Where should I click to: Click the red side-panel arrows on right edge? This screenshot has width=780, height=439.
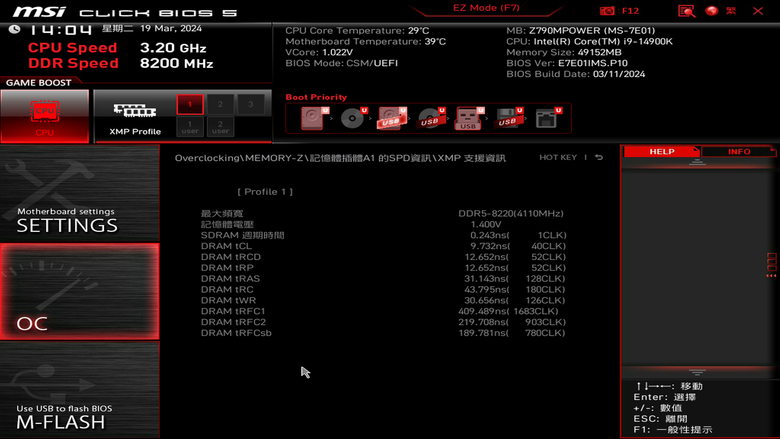(x=771, y=264)
